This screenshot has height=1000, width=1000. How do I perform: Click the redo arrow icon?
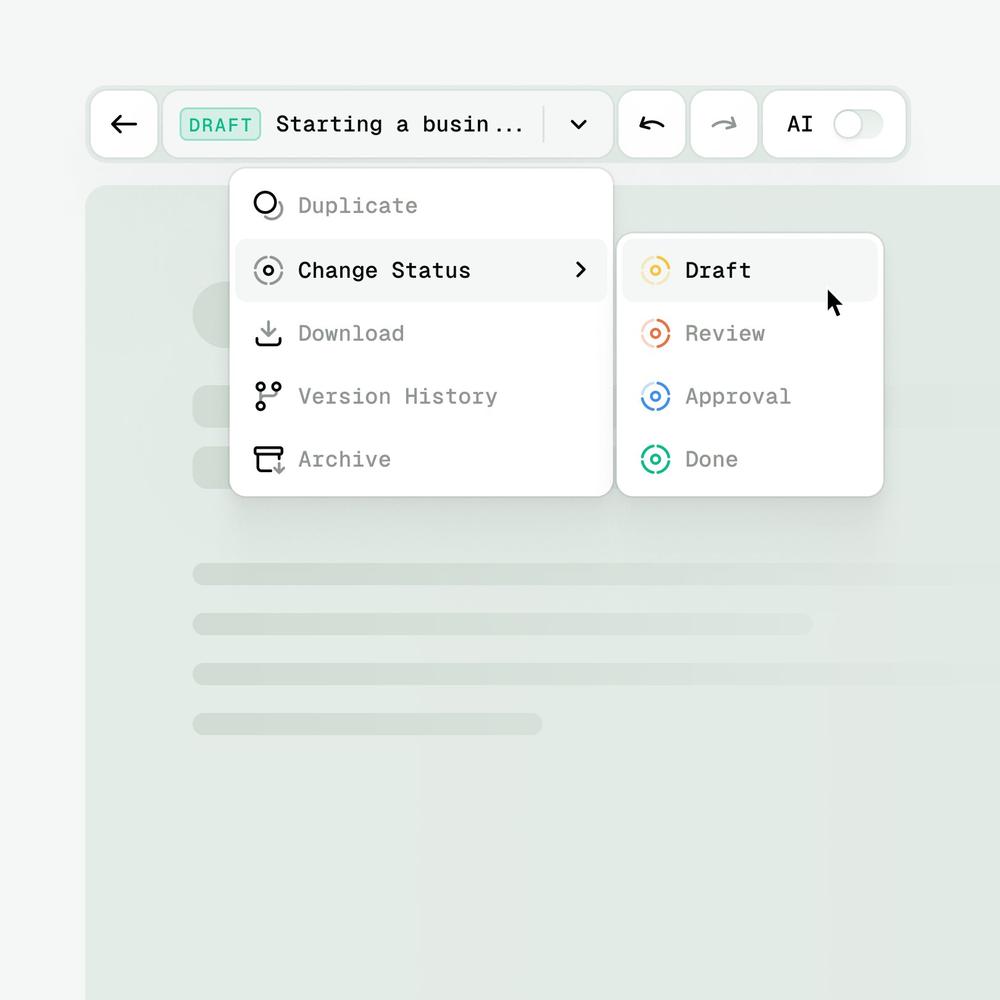tap(724, 124)
